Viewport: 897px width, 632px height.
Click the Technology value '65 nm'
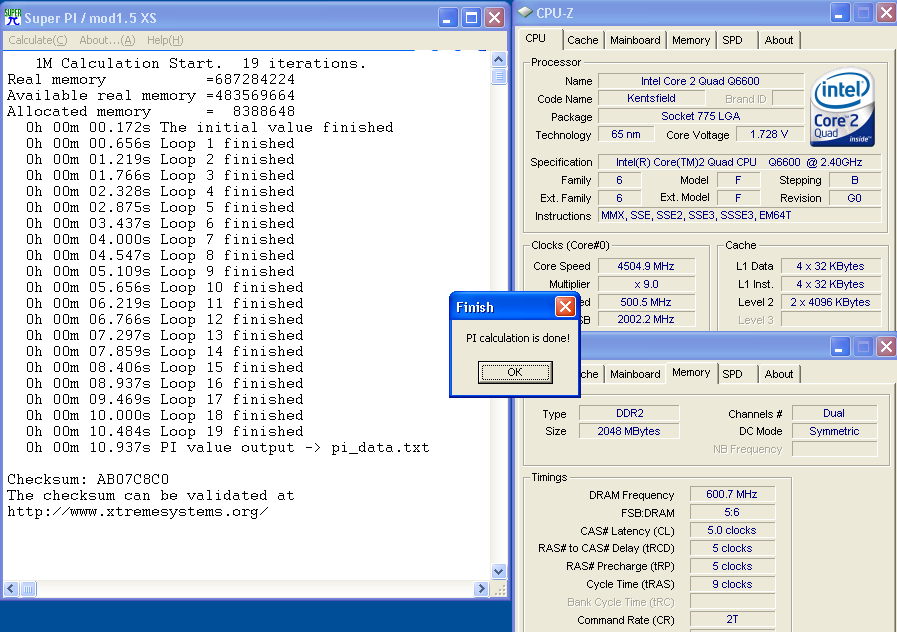626,134
